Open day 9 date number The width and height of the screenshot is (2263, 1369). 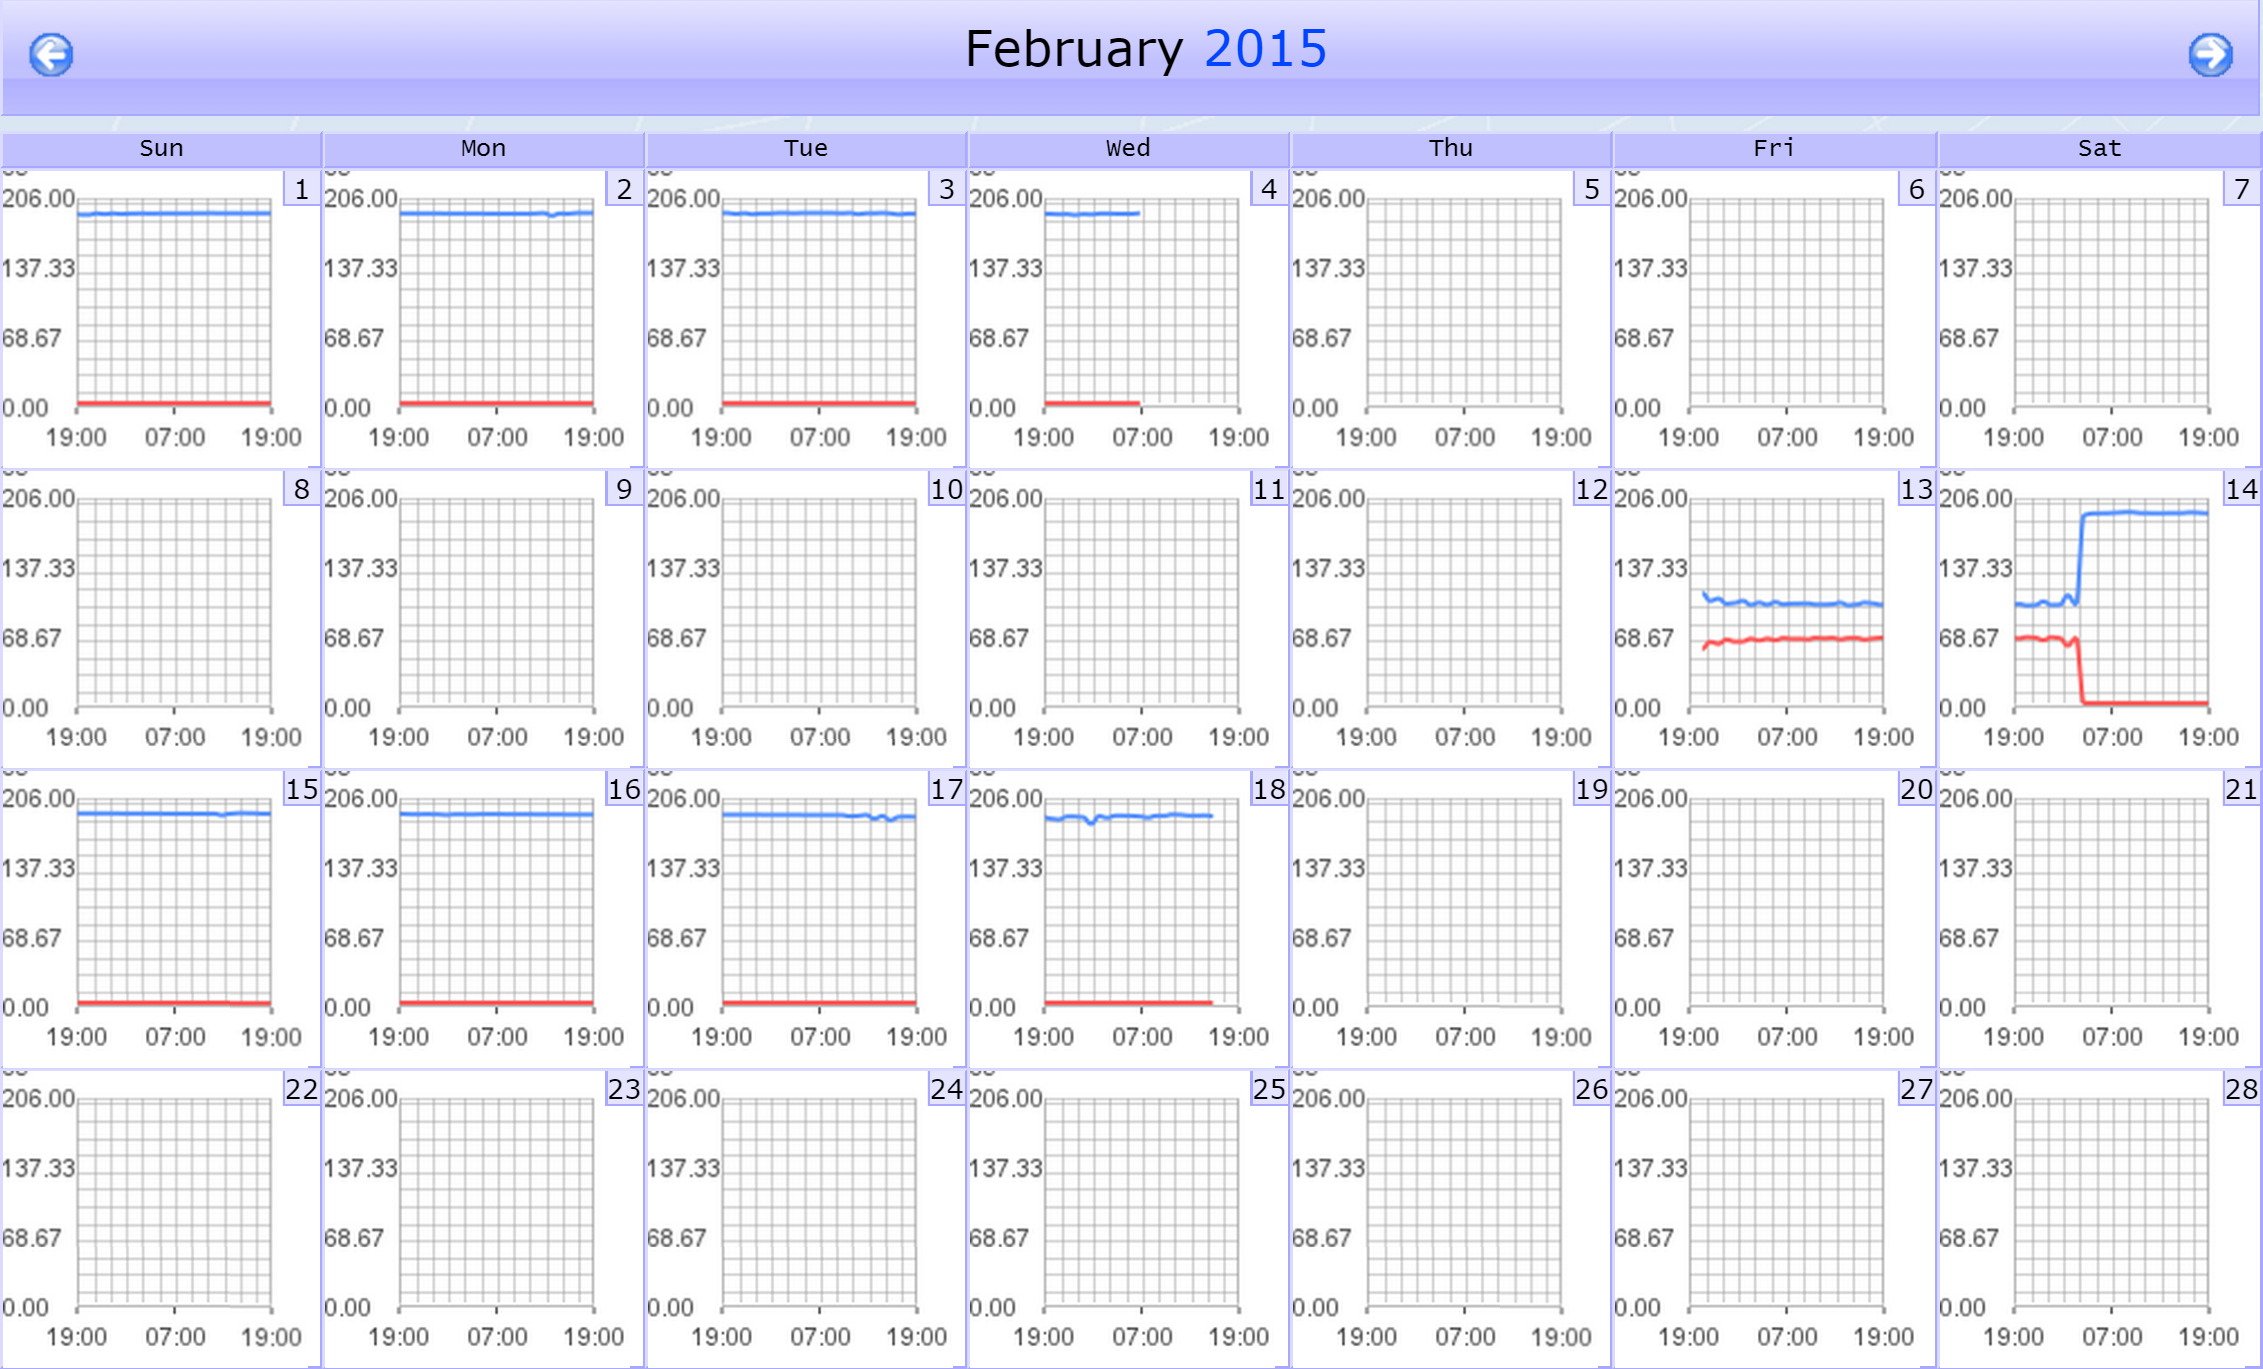[624, 489]
